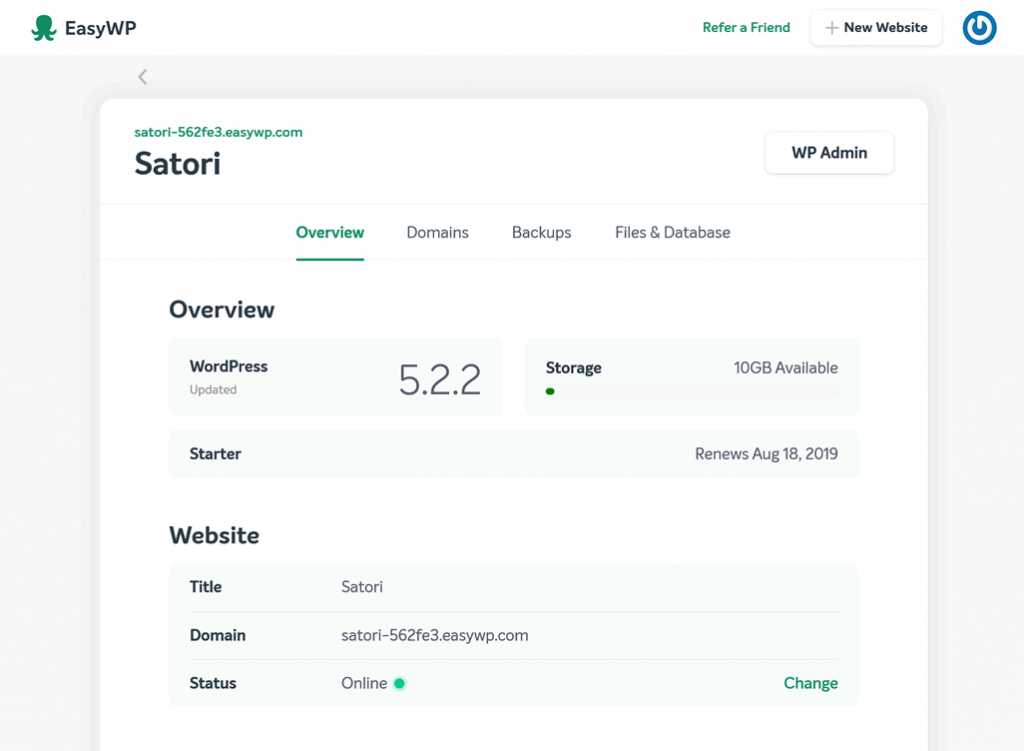Click the New Website button

[876, 28]
